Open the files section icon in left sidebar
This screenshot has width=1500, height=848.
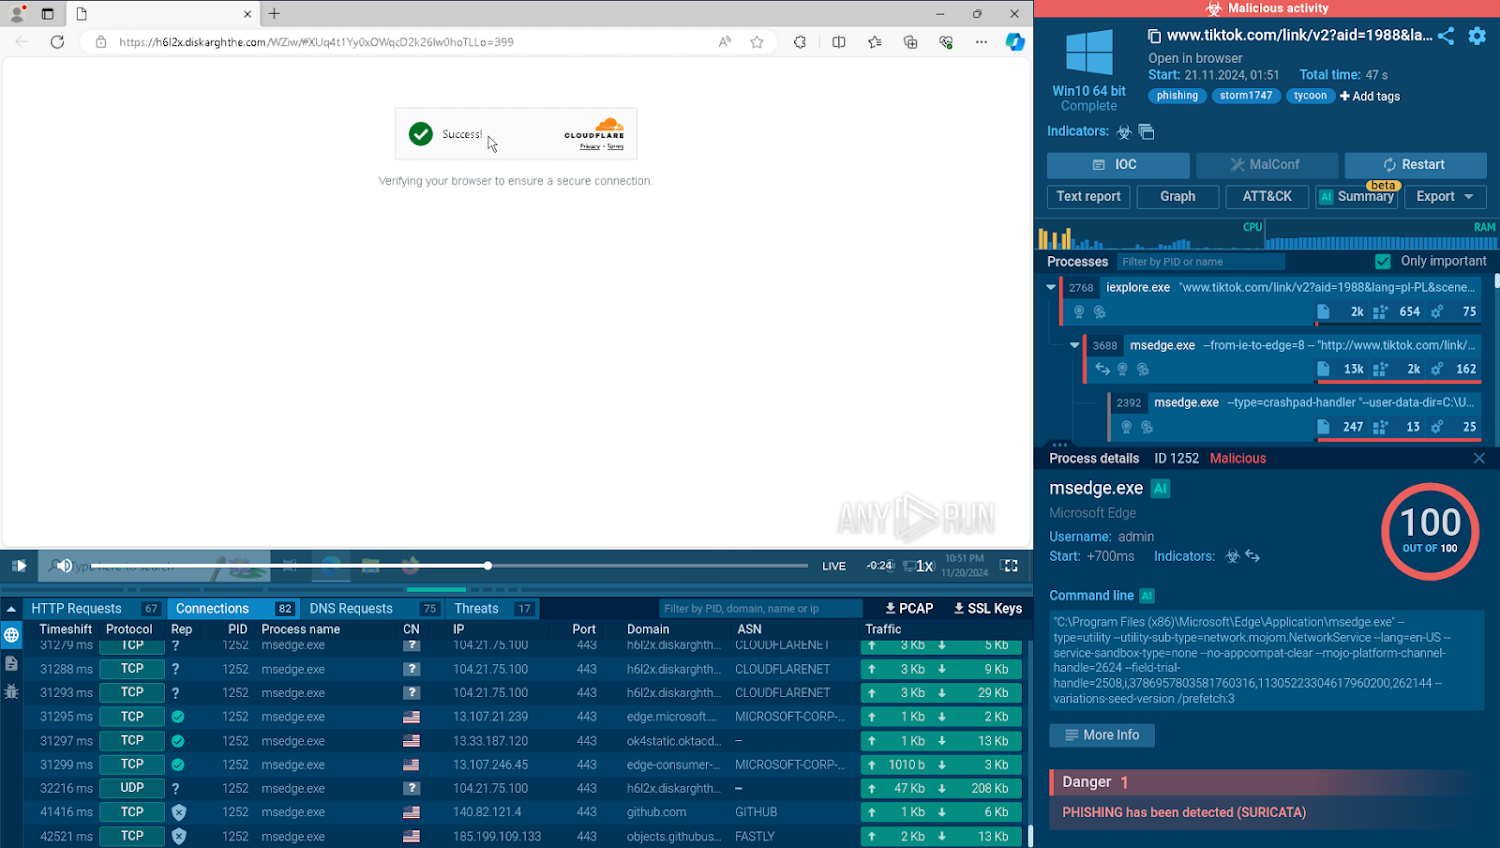[11, 663]
